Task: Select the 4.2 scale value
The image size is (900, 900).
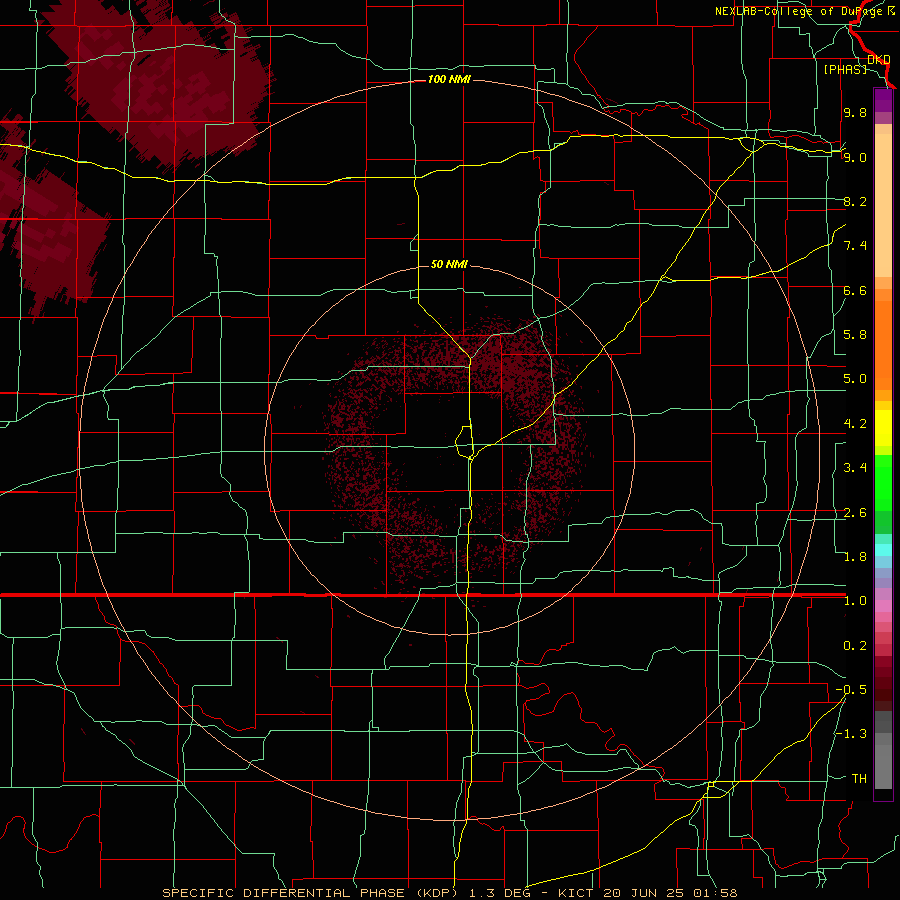Action: pyautogui.click(x=855, y=424)
